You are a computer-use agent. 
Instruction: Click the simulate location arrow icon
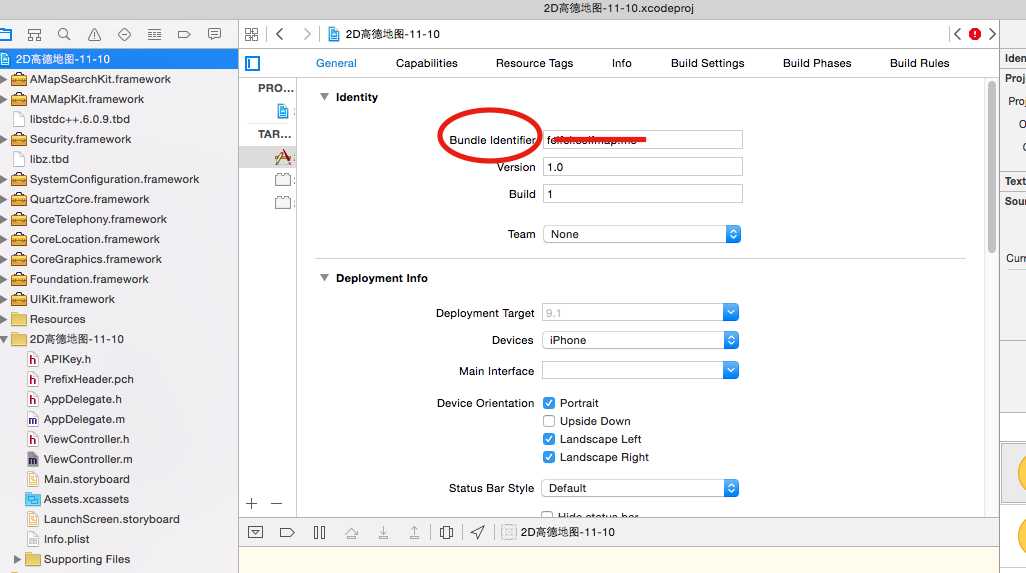click(x=478, y=532)
